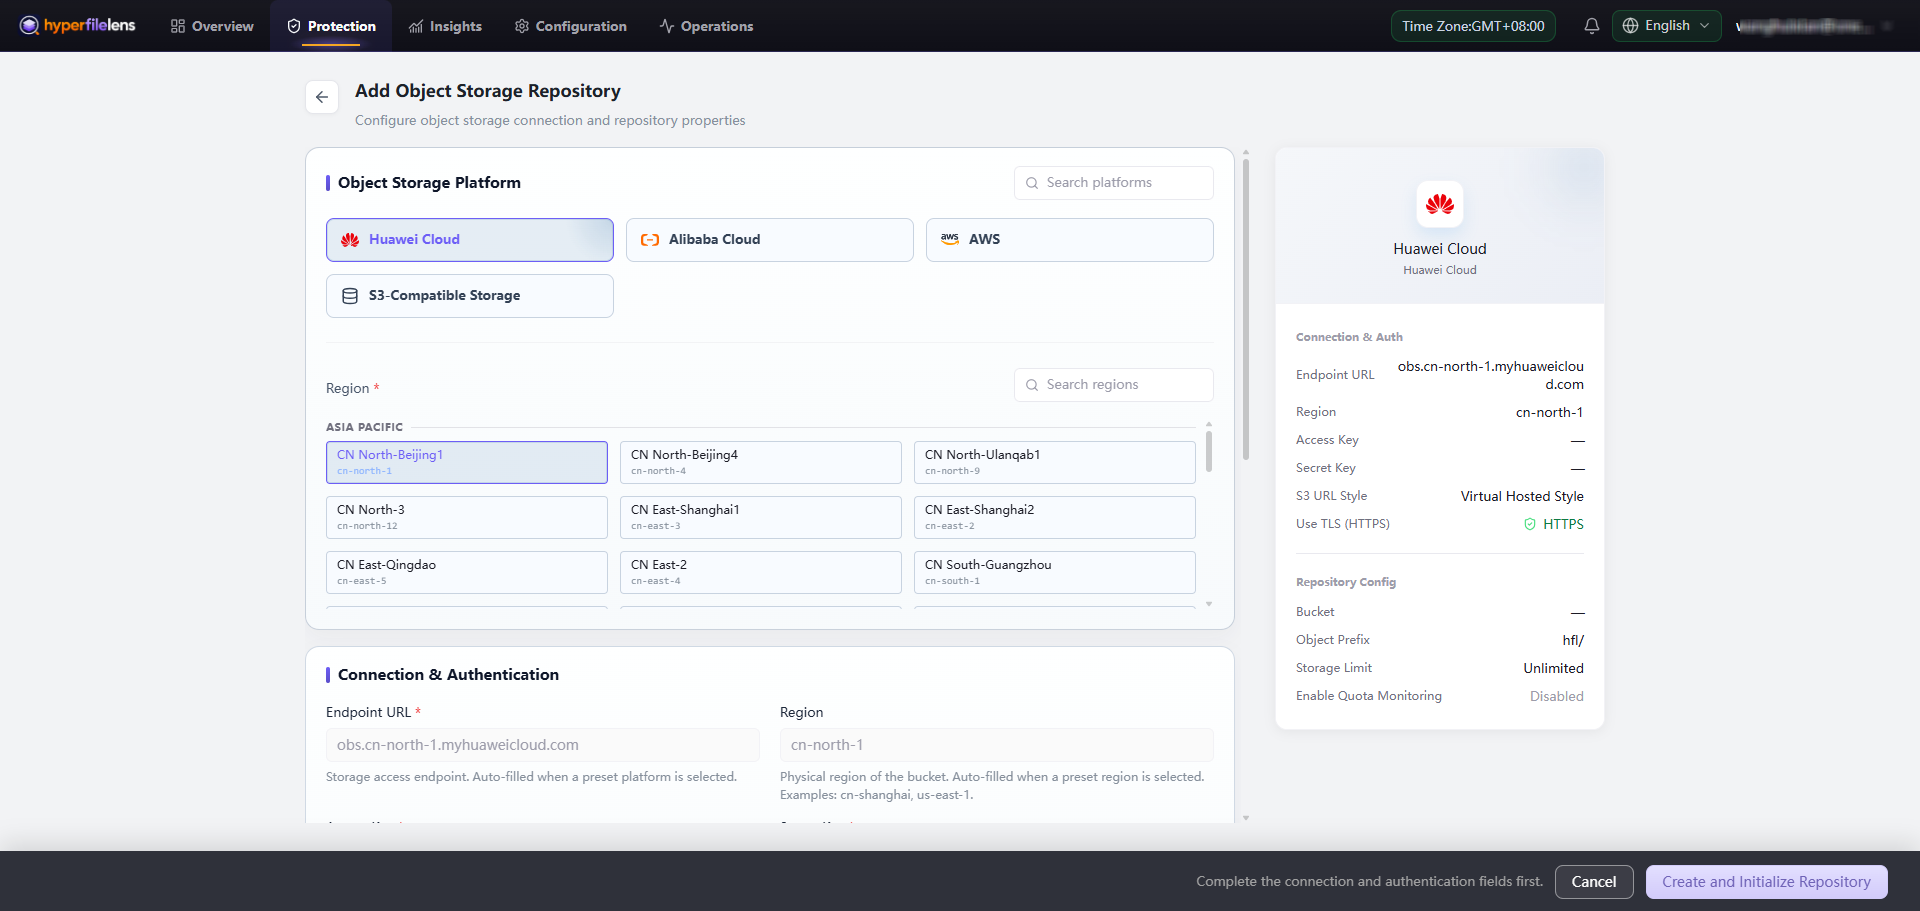Focus the Search platforms field

coord(1114,183)
